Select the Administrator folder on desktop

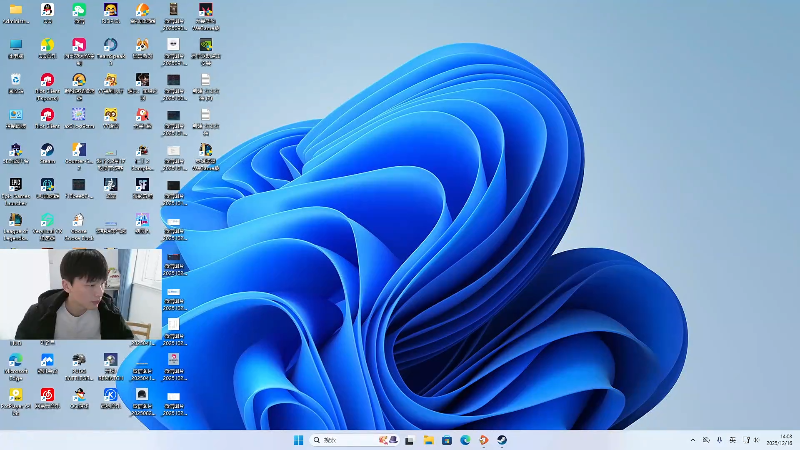(x=15, y=11)
